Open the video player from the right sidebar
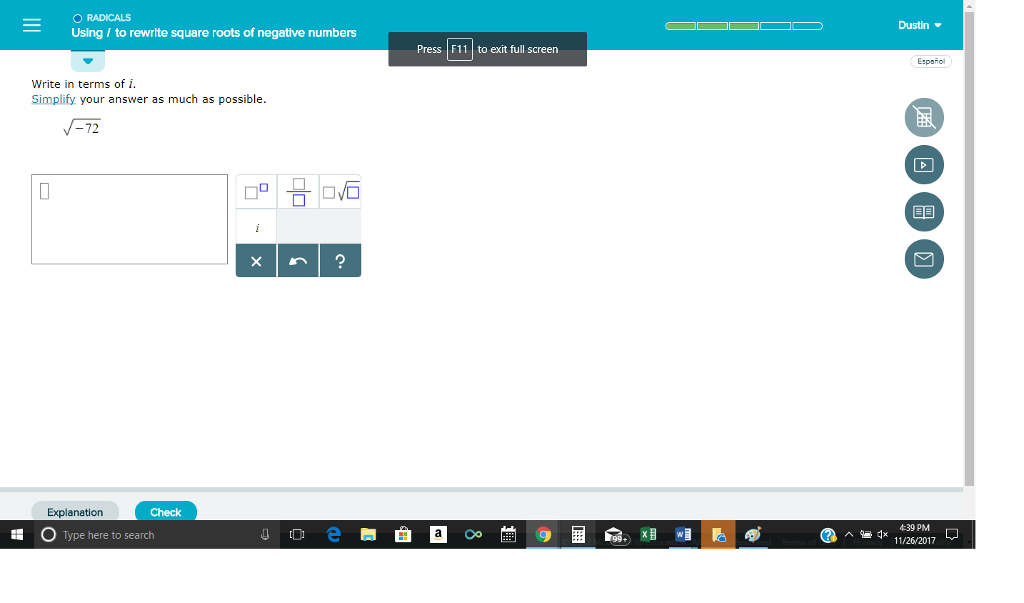This screenshot has width=1024, height=603. pyautogui.click(x=923, y=164)
